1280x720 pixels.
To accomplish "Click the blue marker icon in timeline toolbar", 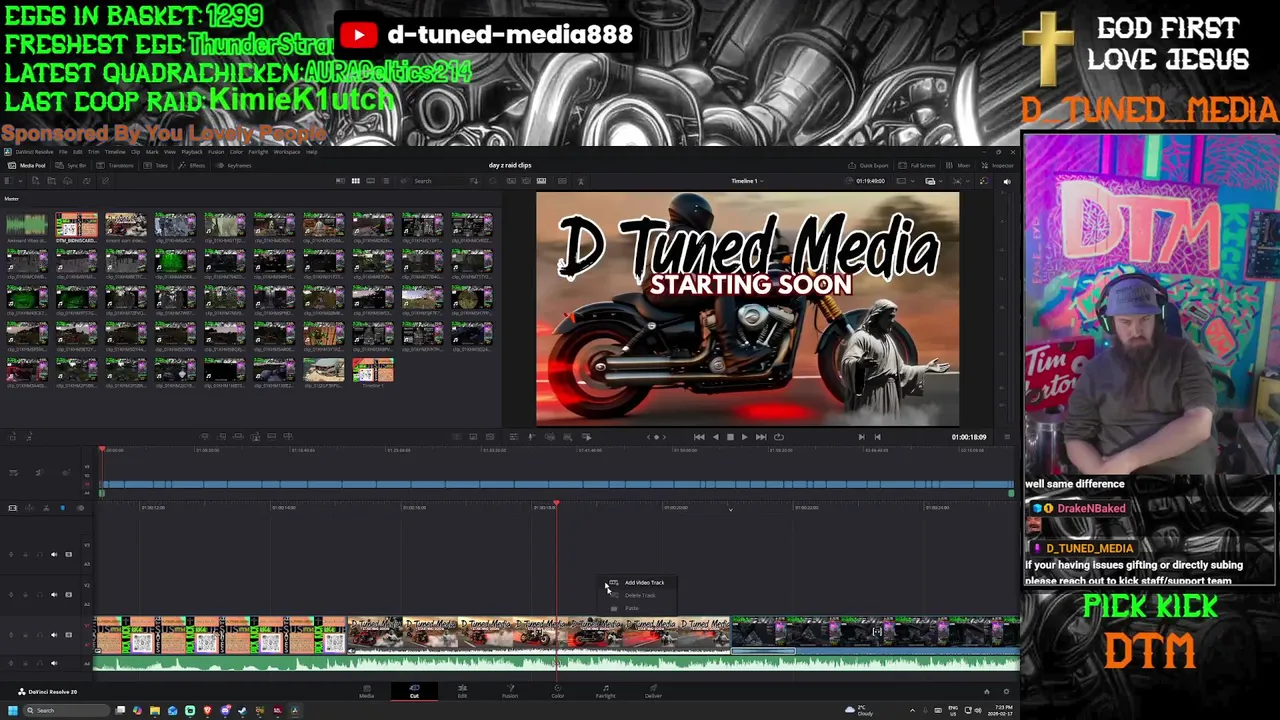I will point(62,508).
